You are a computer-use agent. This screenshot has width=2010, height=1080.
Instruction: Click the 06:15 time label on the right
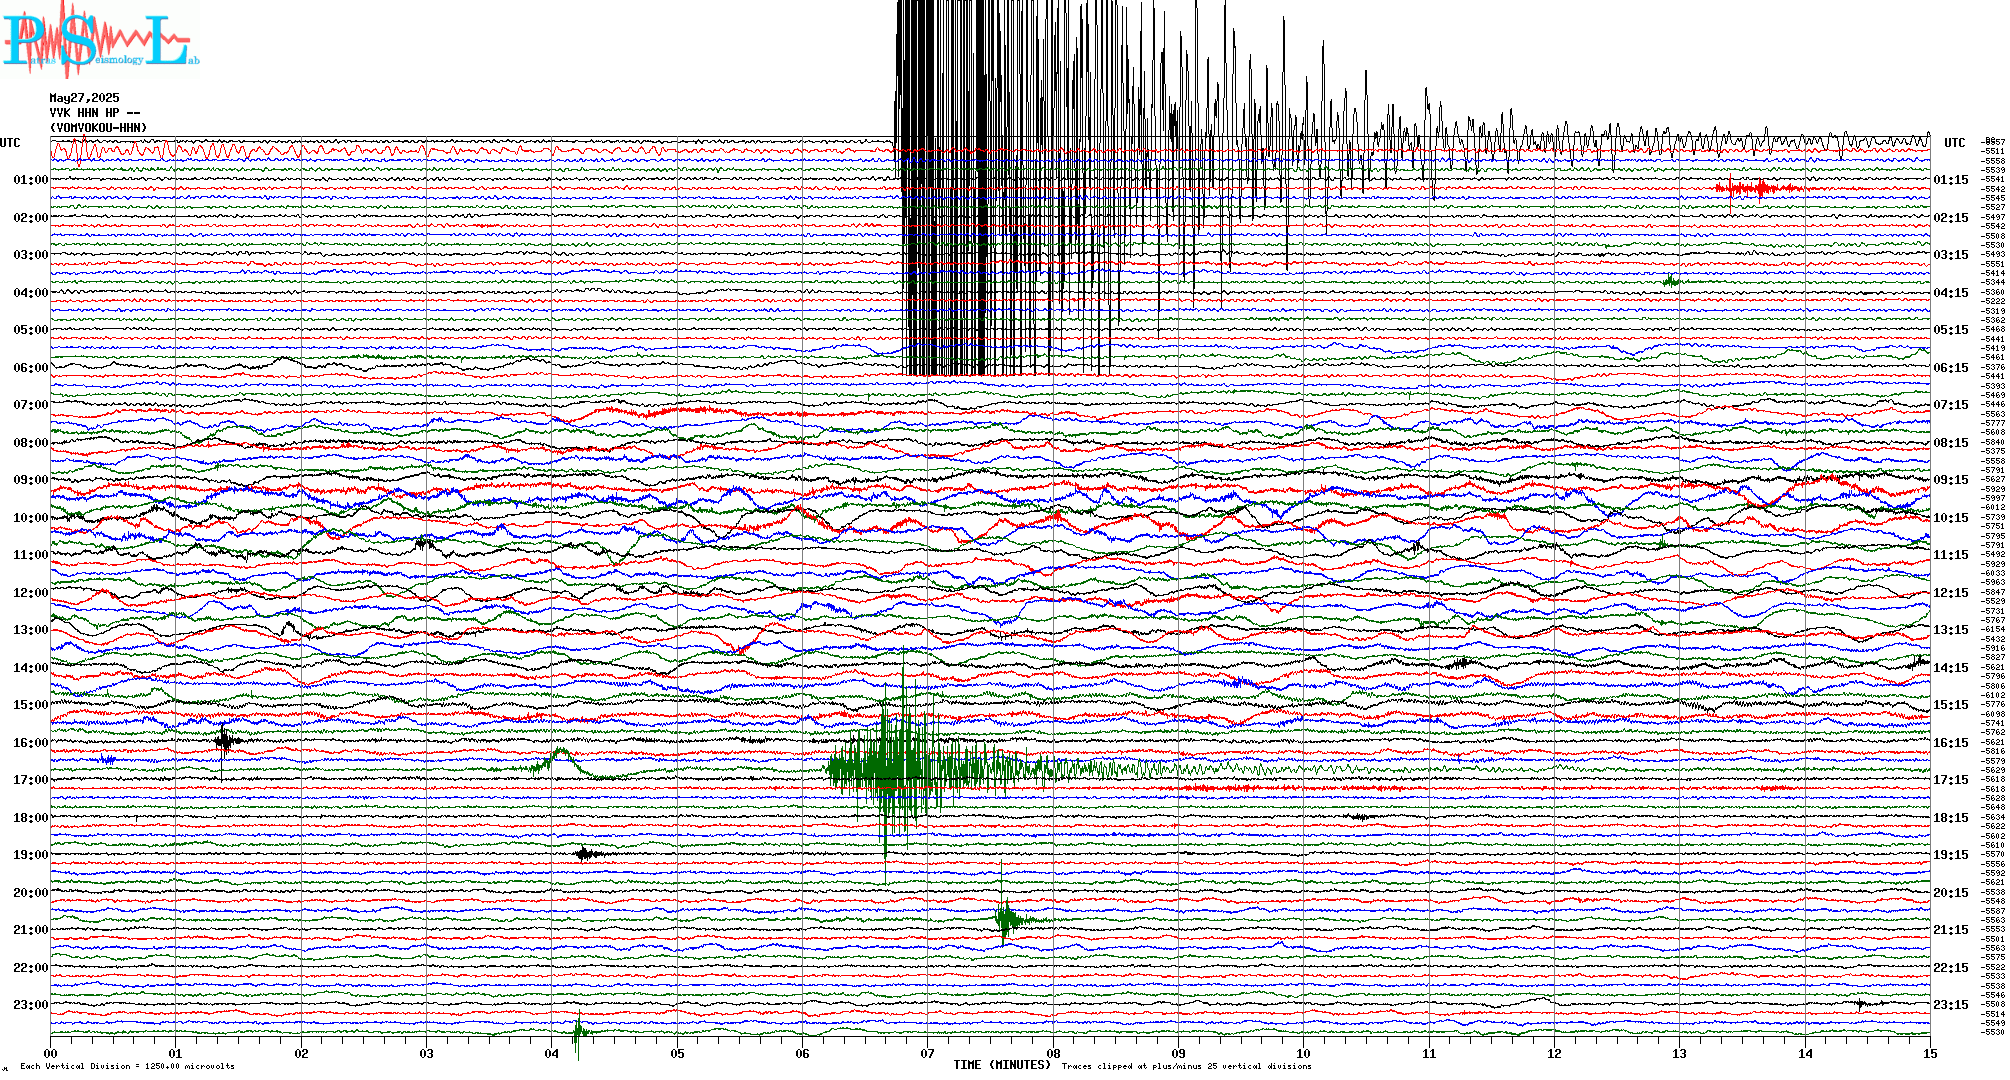(1951, 368)
